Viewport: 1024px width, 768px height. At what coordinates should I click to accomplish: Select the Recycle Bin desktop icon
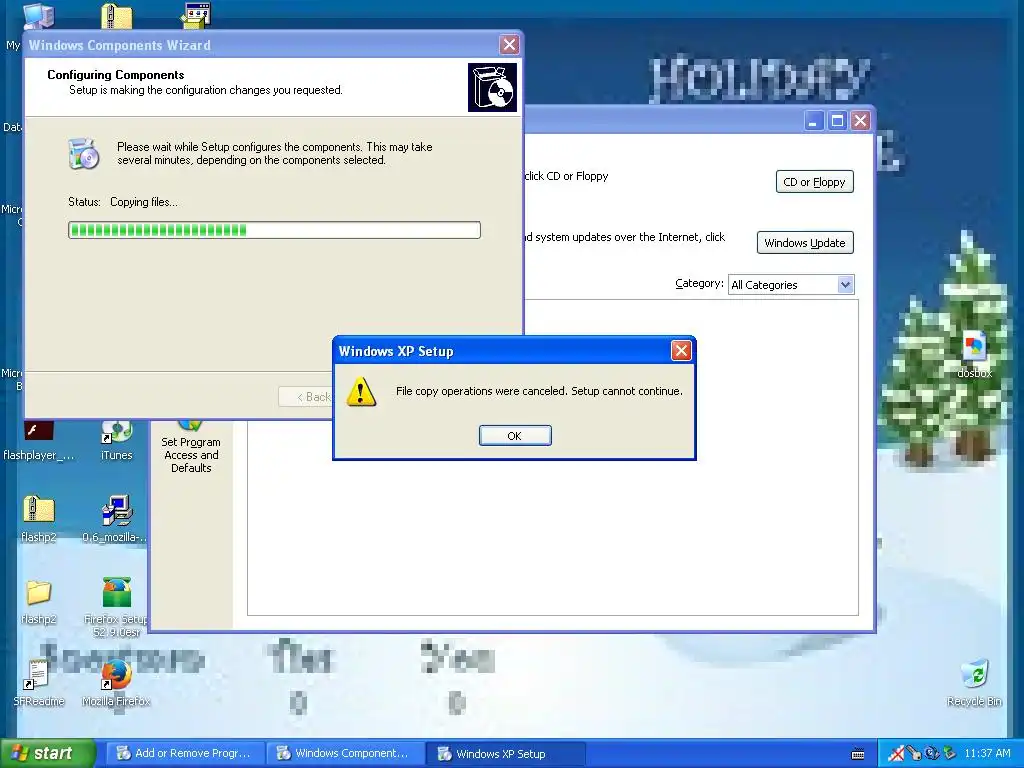tap(974, 683)
